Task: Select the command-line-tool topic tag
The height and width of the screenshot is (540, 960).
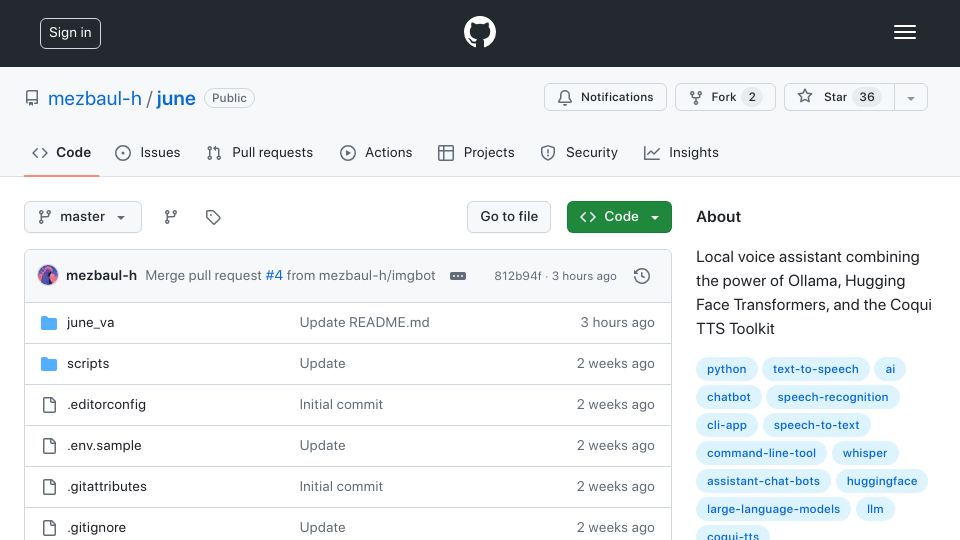Action: 761,453
